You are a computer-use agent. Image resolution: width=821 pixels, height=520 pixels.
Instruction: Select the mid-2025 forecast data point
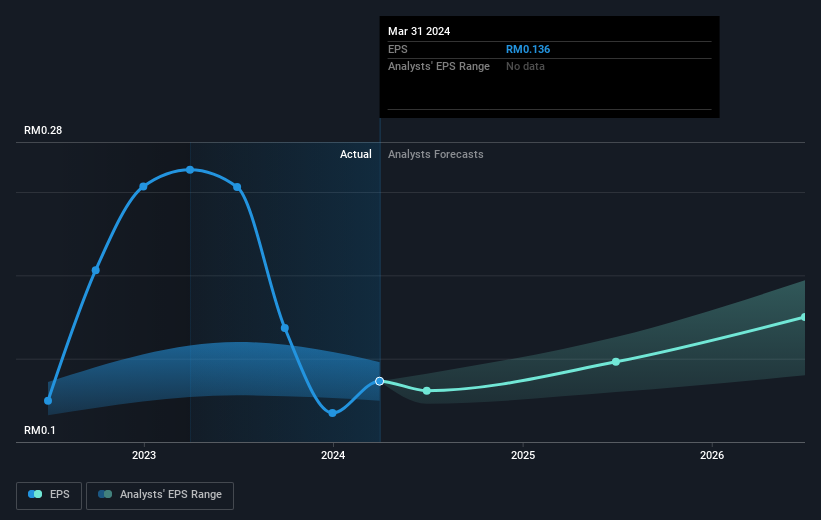pos(616,362)
